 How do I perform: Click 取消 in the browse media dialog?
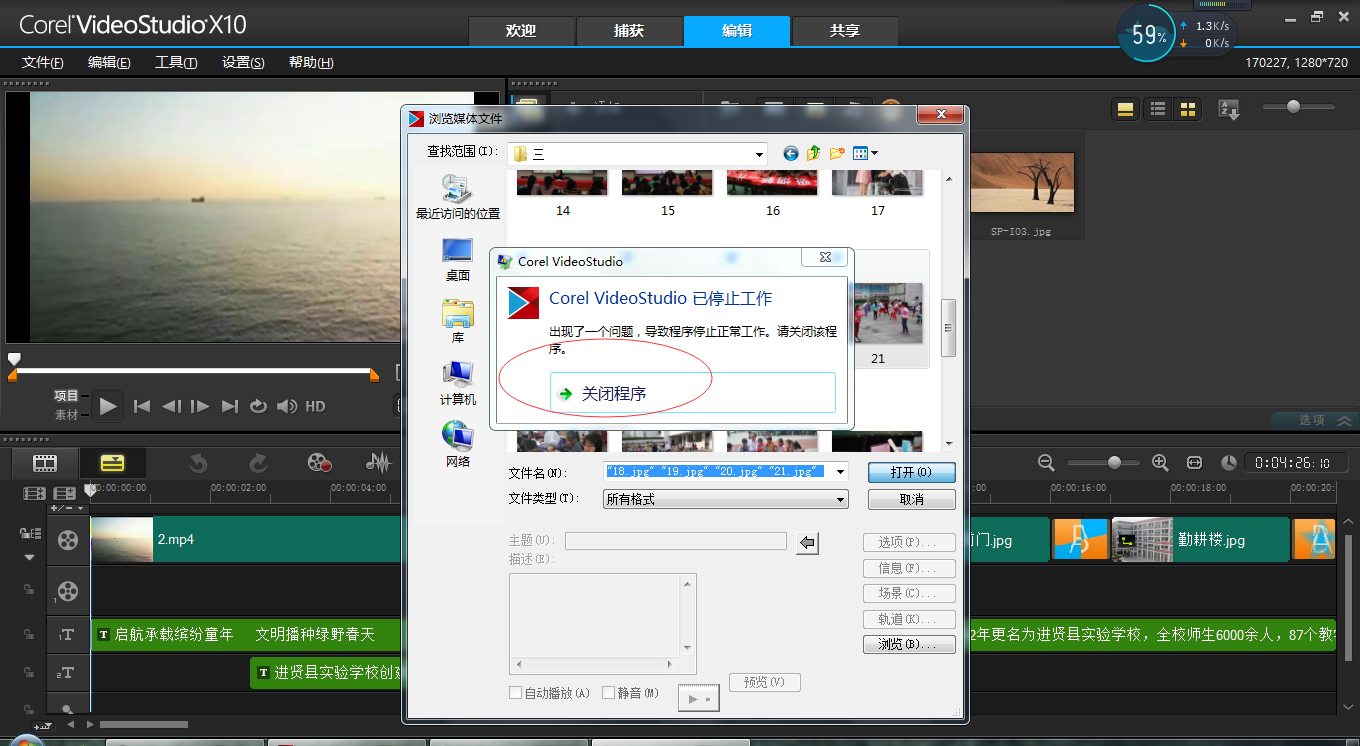coord(911,499)
